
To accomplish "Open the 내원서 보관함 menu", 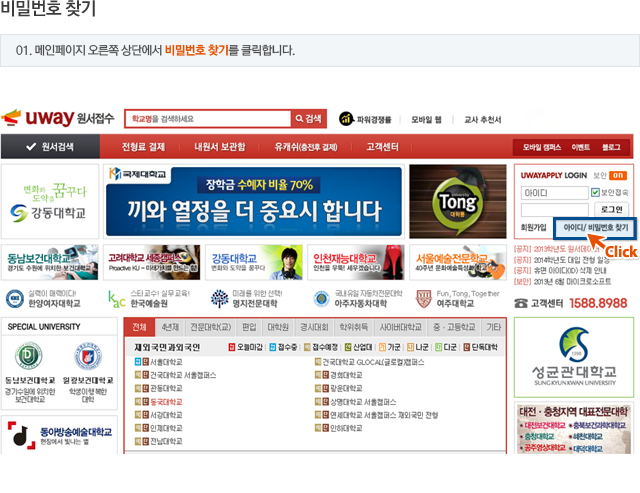I will coord(220,147).
